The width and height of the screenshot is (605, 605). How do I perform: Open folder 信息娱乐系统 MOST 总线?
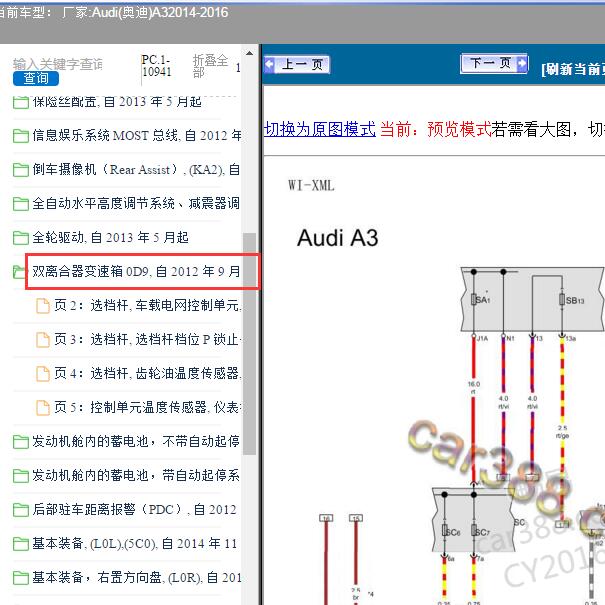(x=137, y=135)
